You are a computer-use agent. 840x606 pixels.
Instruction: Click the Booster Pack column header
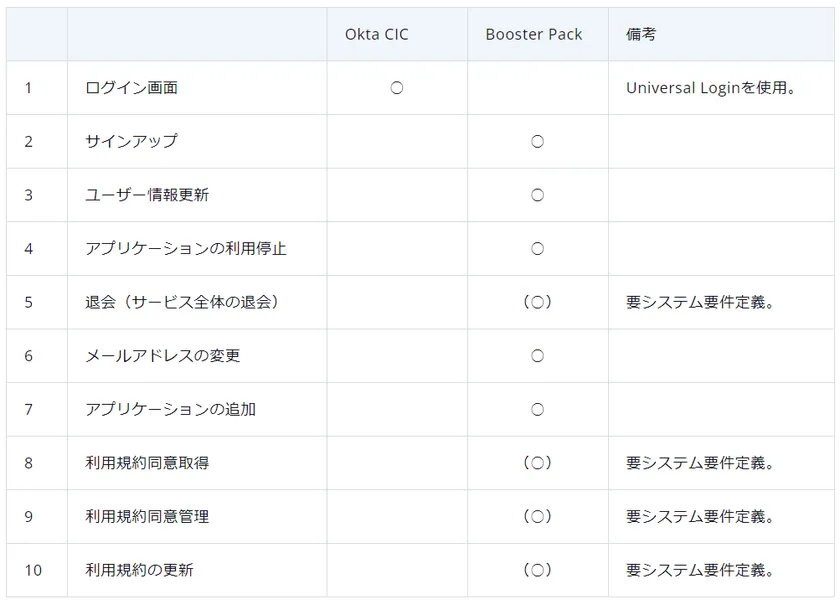[533, 34]
